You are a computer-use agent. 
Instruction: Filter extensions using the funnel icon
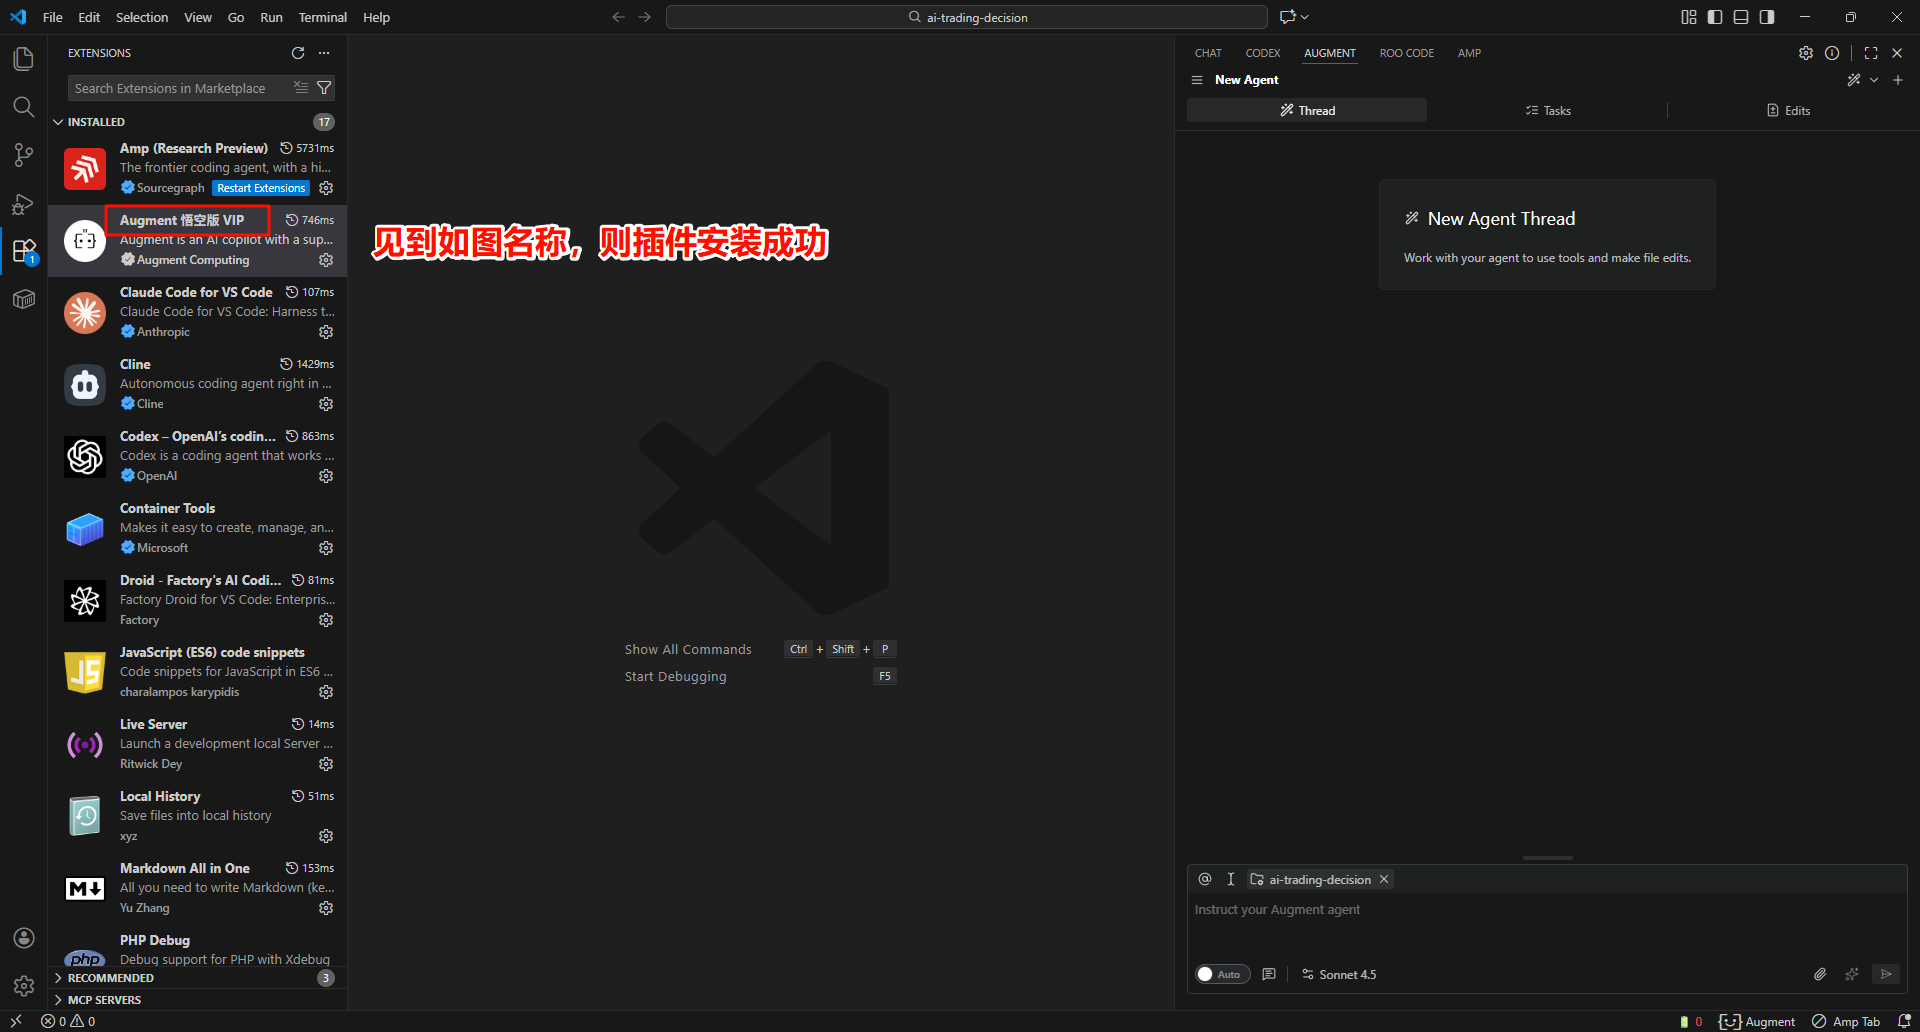[324, 88]
